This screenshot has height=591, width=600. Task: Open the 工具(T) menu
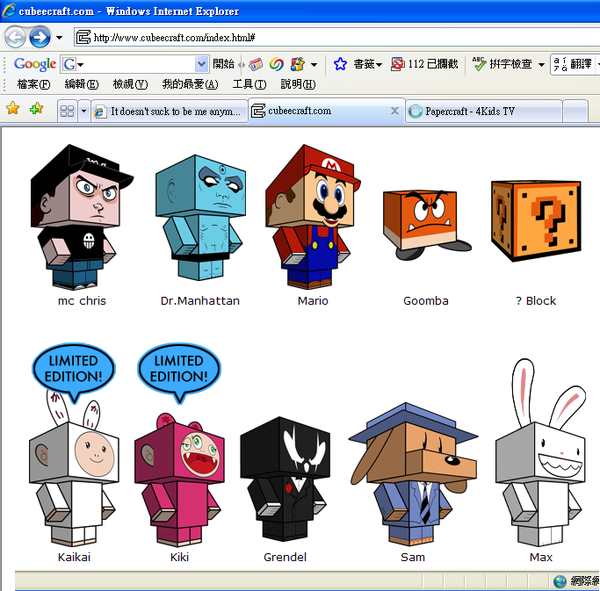coord(249,84)
